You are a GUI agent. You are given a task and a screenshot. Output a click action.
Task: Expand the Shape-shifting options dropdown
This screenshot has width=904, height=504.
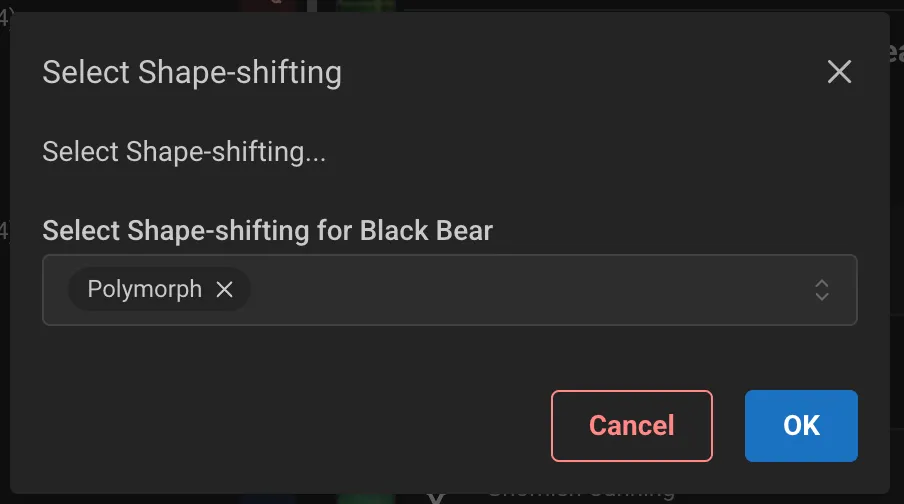click(821, 290)
